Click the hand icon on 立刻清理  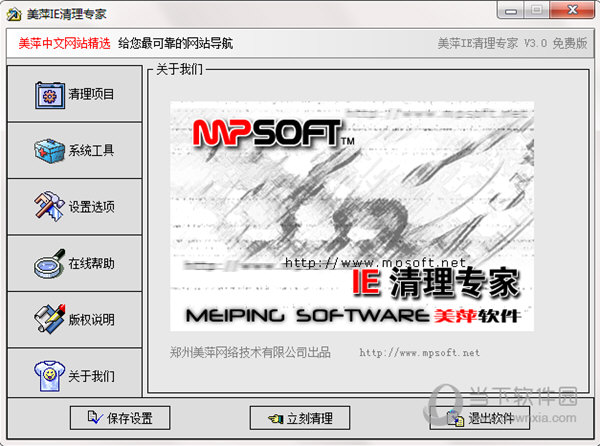pyautogui.click(x=276, y=419)
